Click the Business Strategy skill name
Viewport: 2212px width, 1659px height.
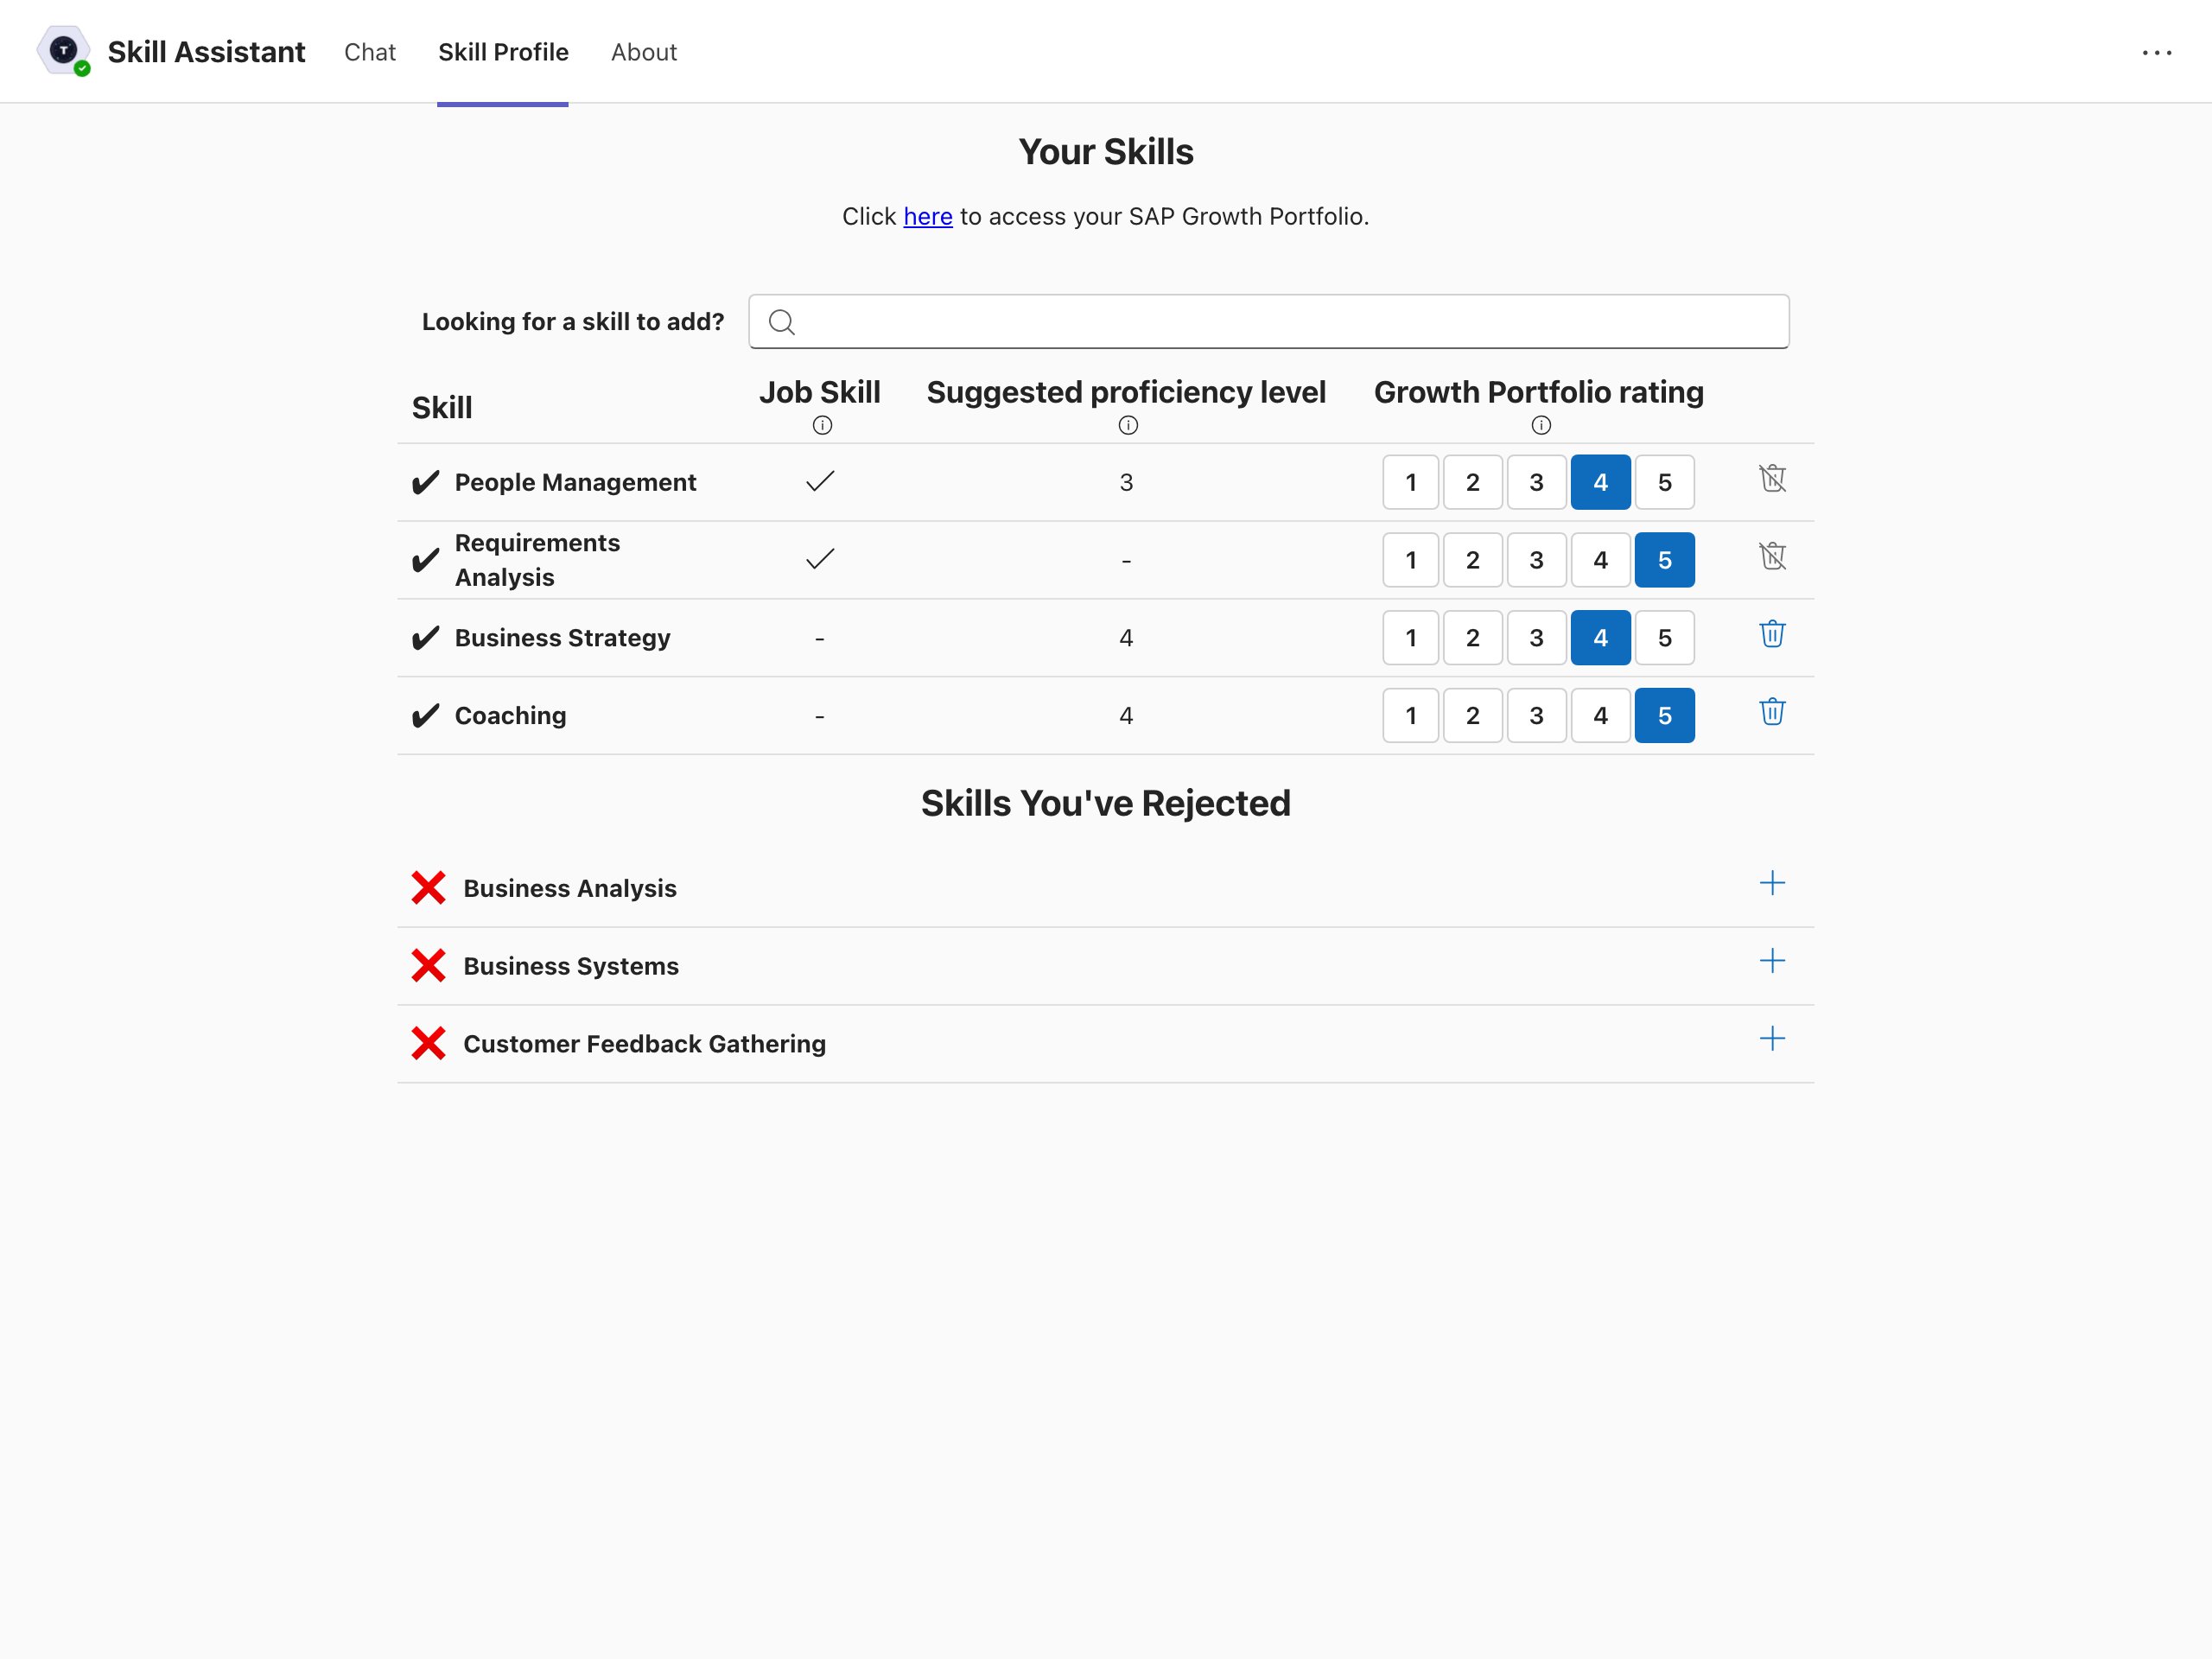(x=562, y=638)
